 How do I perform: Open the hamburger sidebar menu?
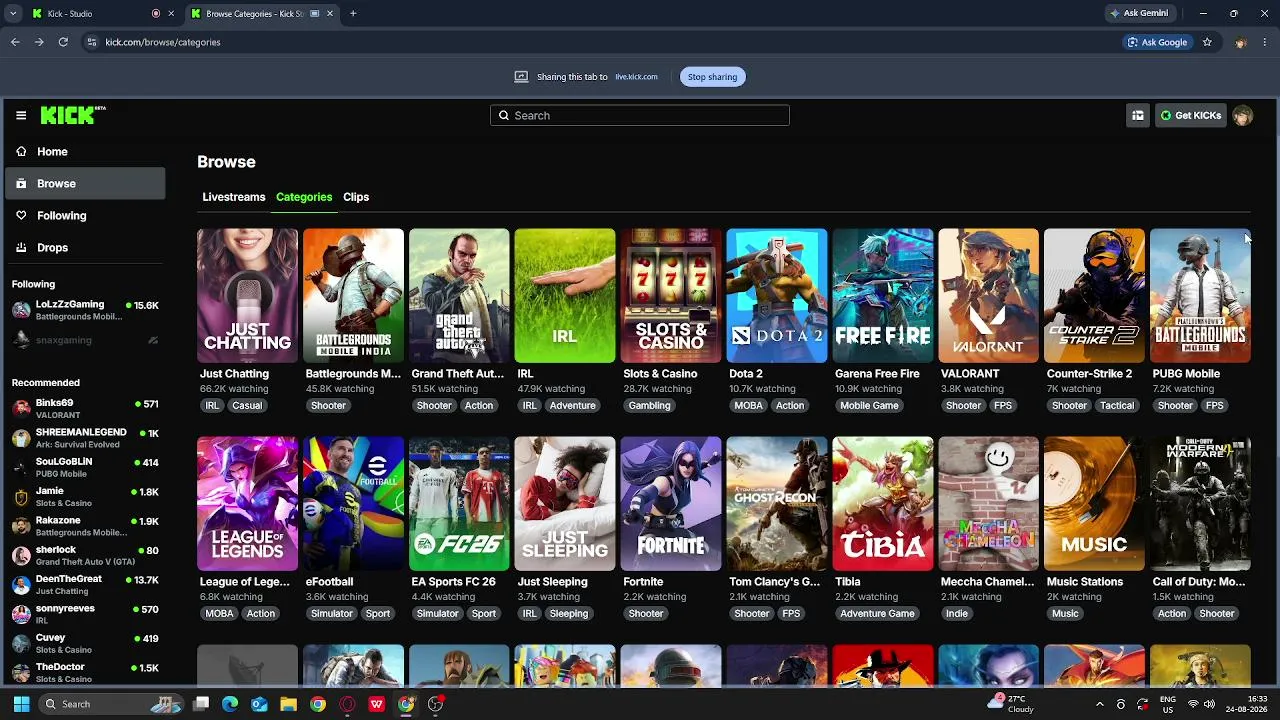pos(21,115)
